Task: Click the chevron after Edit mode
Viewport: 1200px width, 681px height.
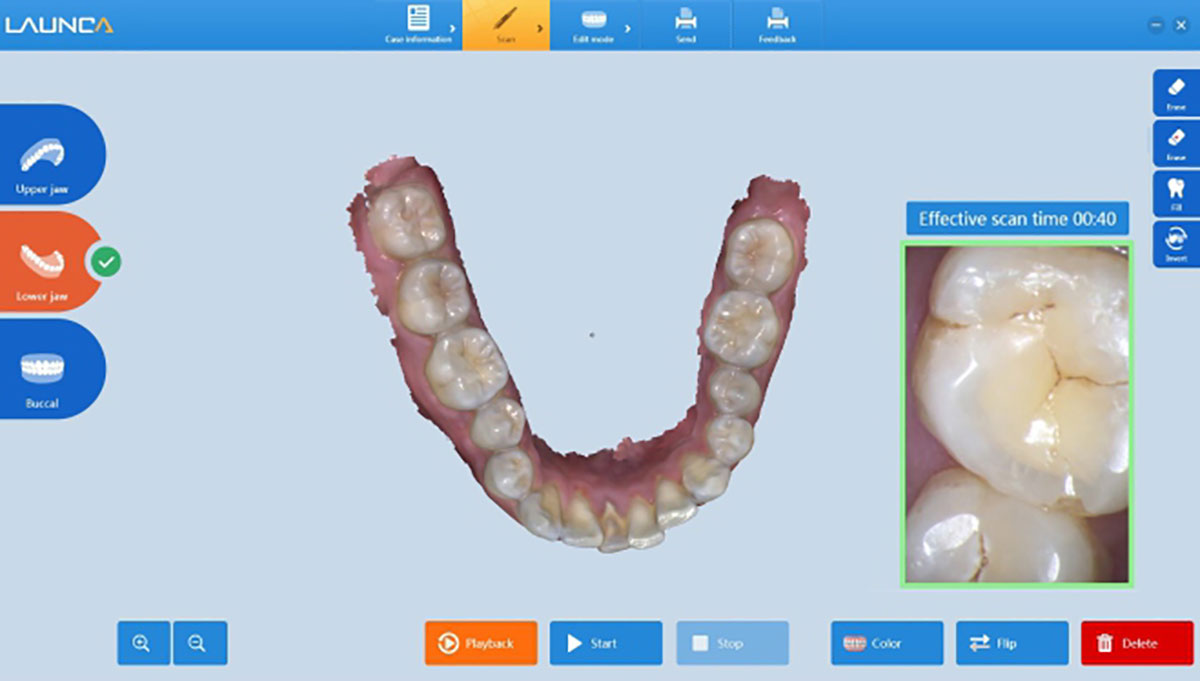Action: pyautogui.click(x=628, y=29)
